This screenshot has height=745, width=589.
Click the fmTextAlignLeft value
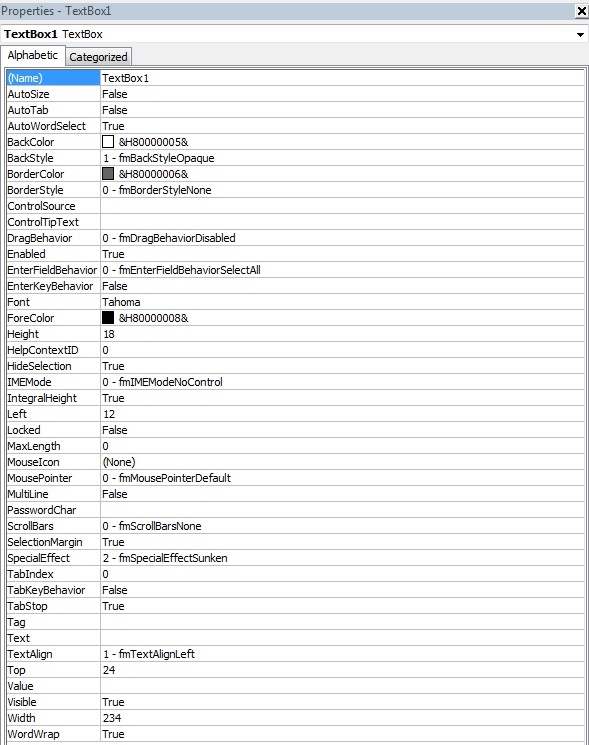[342, 654]
